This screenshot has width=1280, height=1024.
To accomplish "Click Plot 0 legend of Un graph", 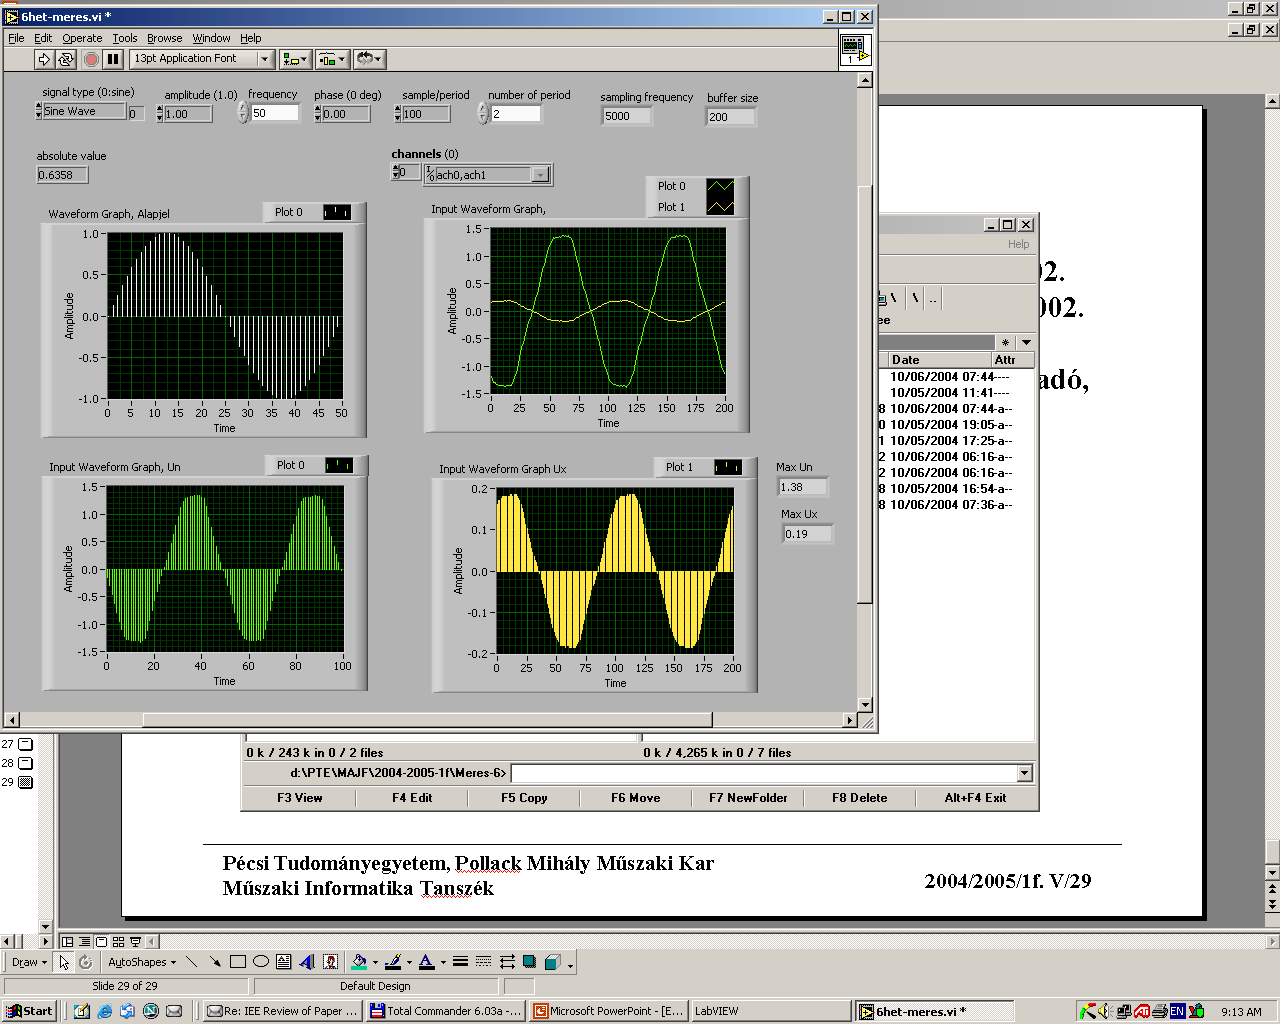I will [339, 465].
